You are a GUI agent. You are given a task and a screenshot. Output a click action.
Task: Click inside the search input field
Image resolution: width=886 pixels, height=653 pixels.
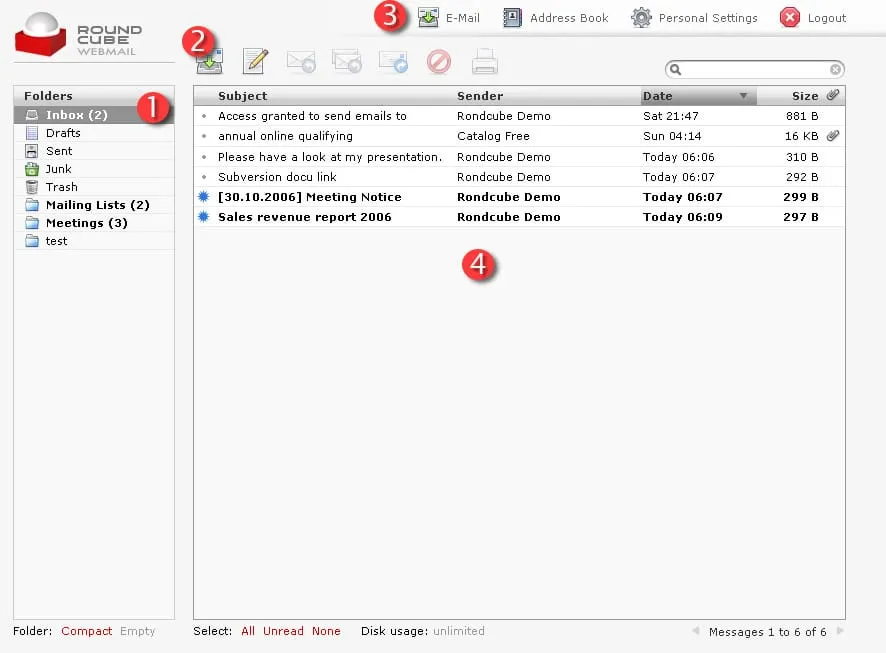[755, 69]
